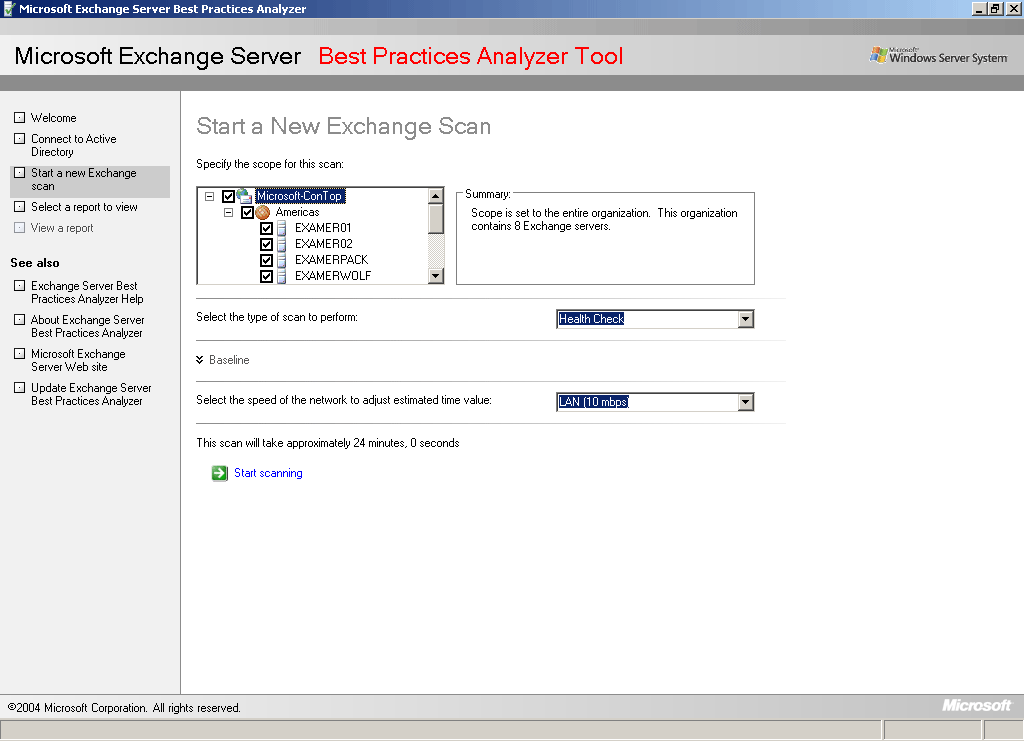Collapse the Americas tree node
The image size is (1024, 741).
click(x=228, y=213)
